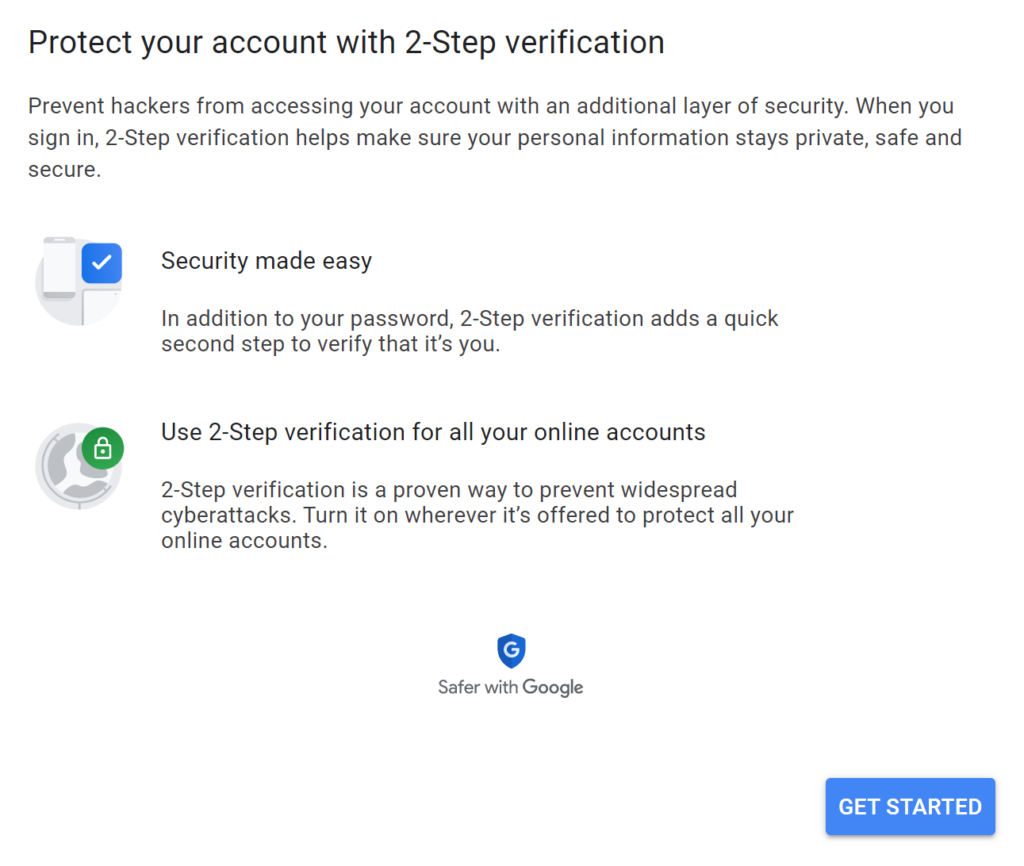Image resolution: width=1024 pixels, height=866 pixels.
Task: Click the Use 2-Step verification section title
Action: (x=433, y=432)
